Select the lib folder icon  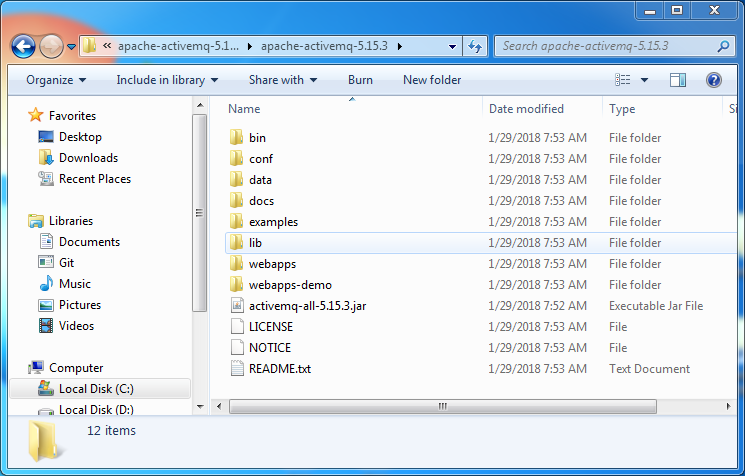tap(237, 242)
